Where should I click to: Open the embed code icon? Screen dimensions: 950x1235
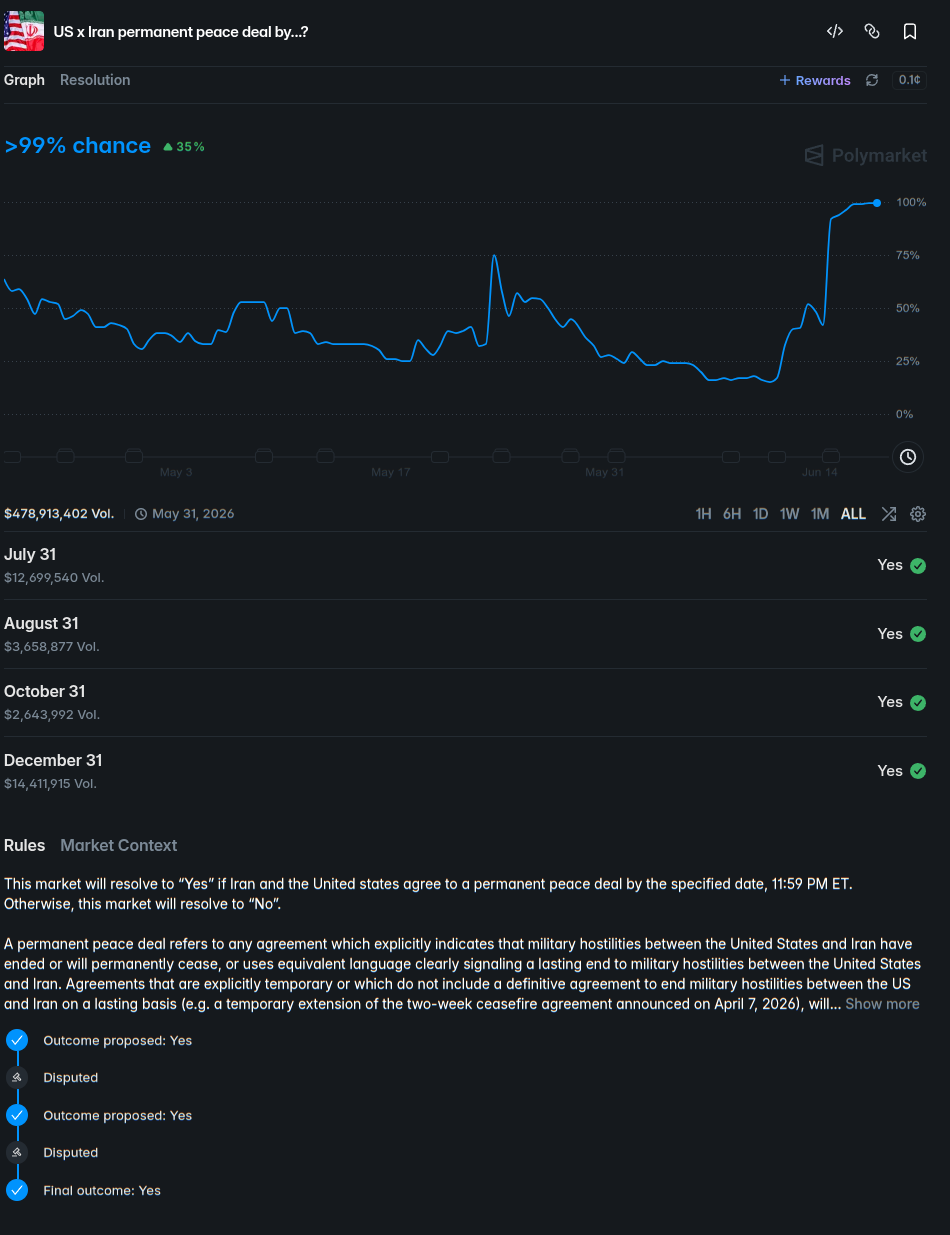[x=834, y=32]
